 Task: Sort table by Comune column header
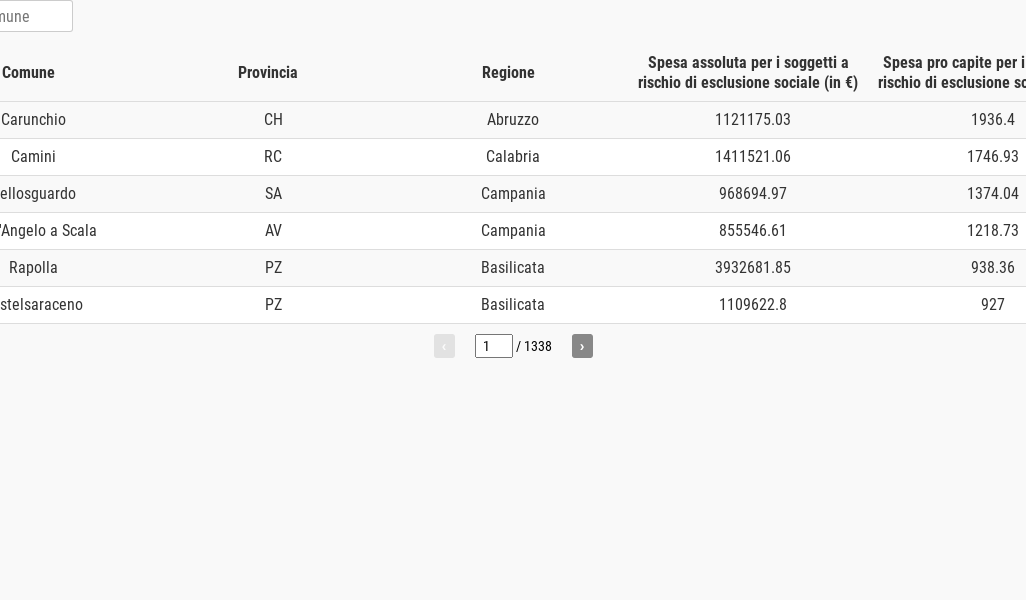pyautogui.click(x=28, y=73)
